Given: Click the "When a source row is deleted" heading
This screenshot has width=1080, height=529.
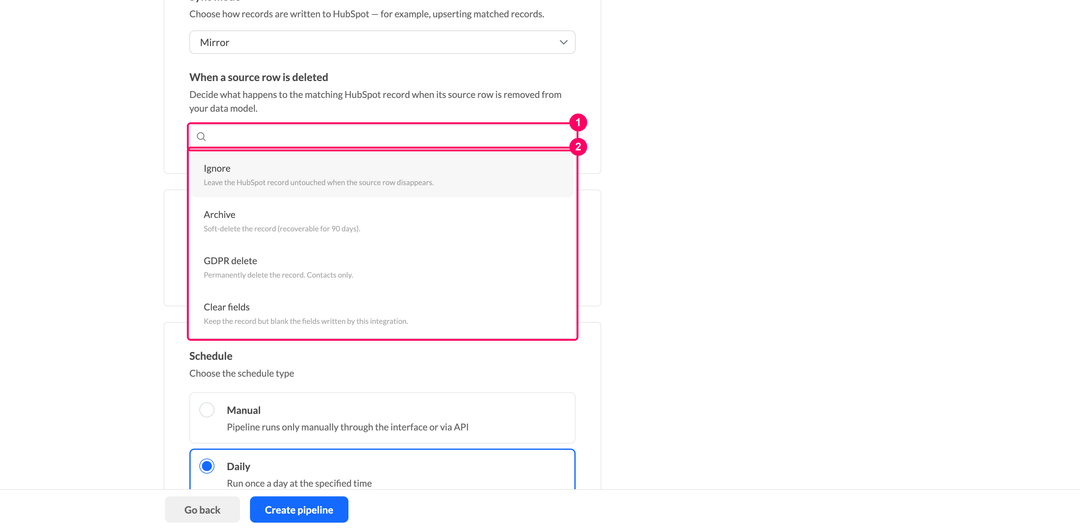Looking at the screenshot, I should point(259,77).
